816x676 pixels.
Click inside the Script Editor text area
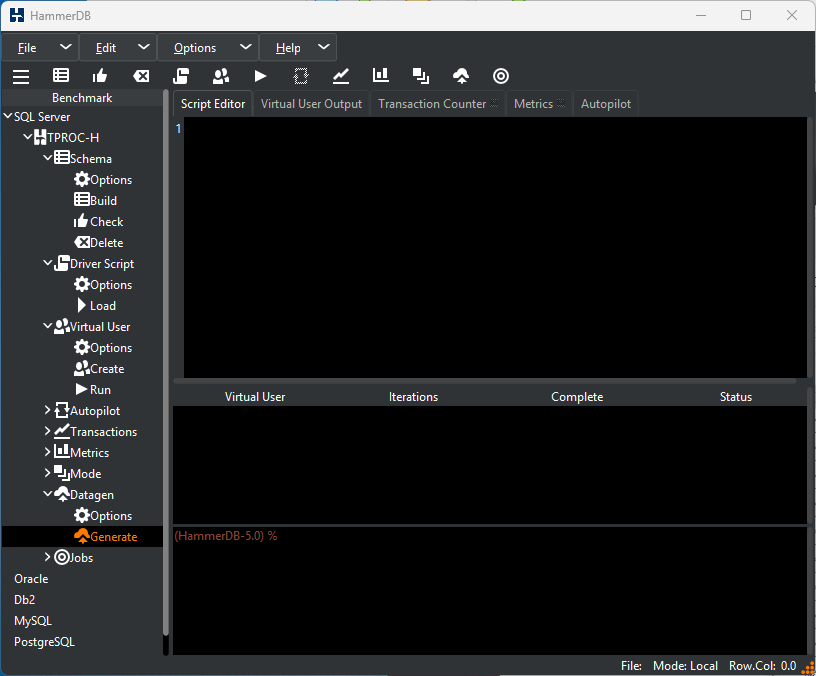(495, 247)
